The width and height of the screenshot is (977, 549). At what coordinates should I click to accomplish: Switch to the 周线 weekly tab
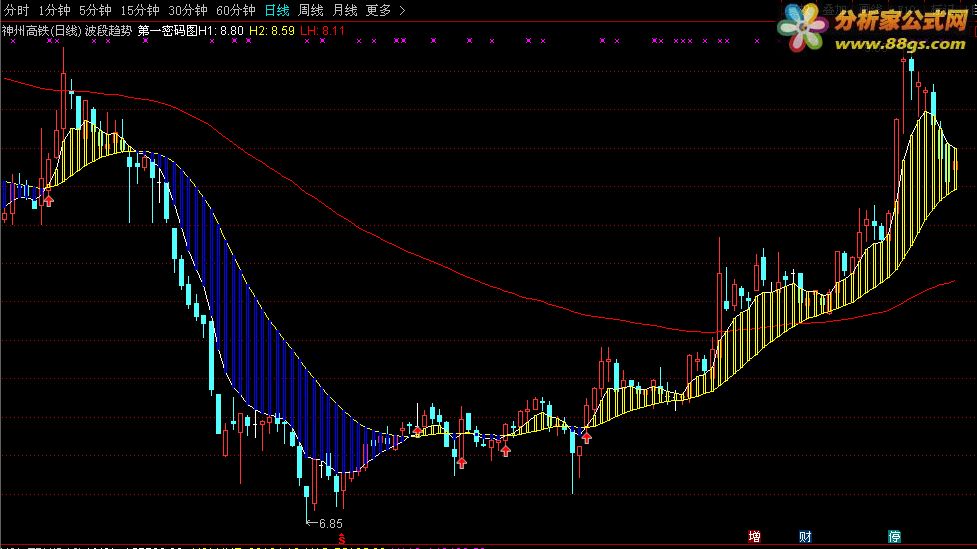310,11
